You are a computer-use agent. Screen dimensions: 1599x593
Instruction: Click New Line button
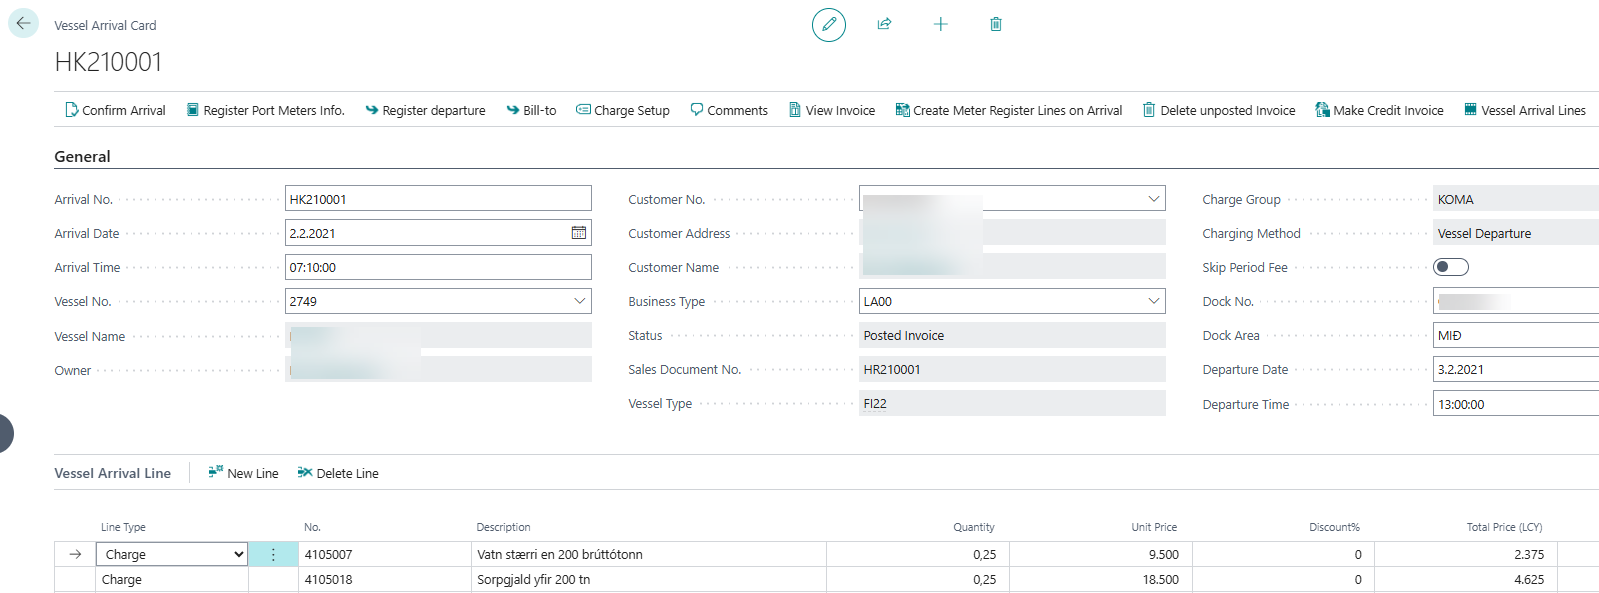(243, 473)
